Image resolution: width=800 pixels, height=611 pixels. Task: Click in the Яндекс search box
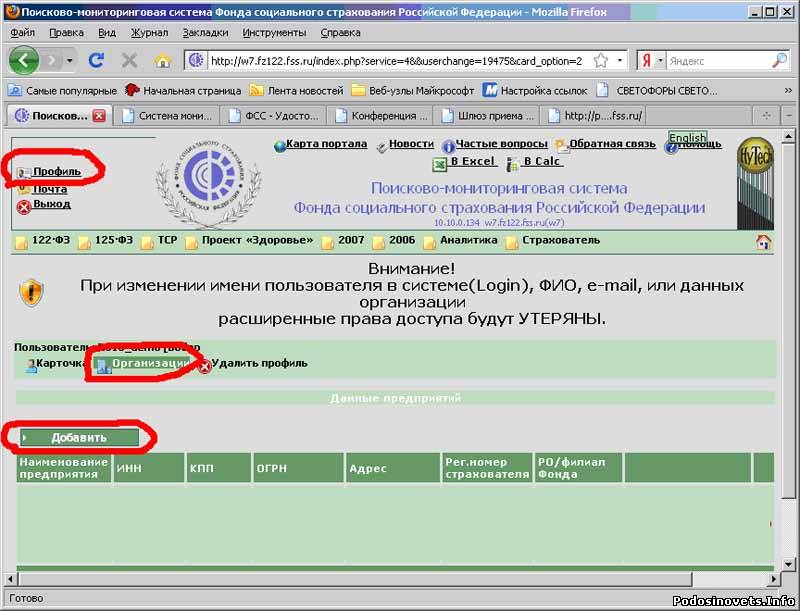click(718, 61)
